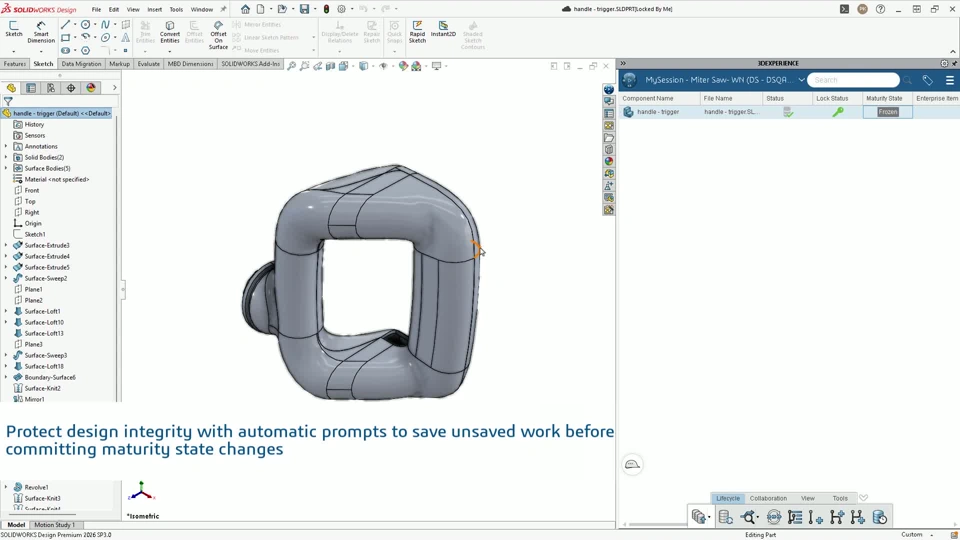The width and height of the screenshot is (960, 540).
Task: Select Material <not specified> tree item
Action: tap(56, 179)
